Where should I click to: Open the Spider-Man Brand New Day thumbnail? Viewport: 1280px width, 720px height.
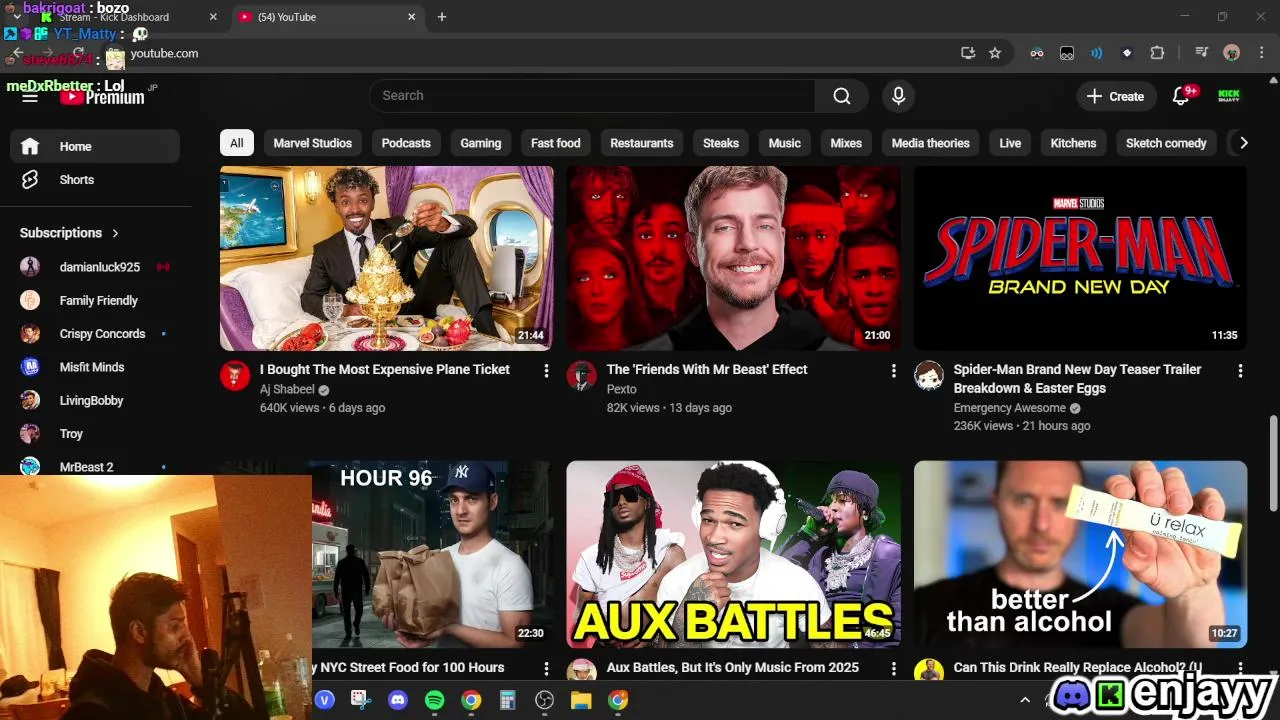(x=1080, y=258)
